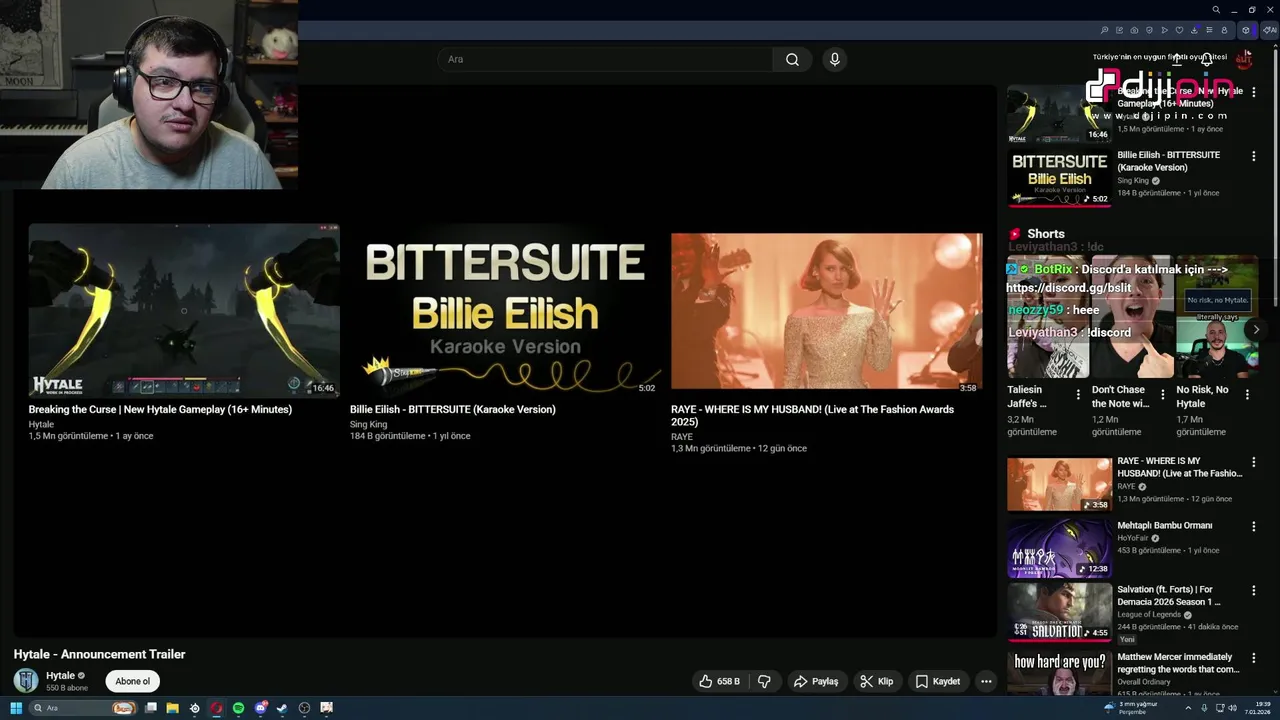1280x720 pixels.
Task: Play Breaking the Curse Hytale Gameplay endscreen thumbnail
Action: (184, 310)
